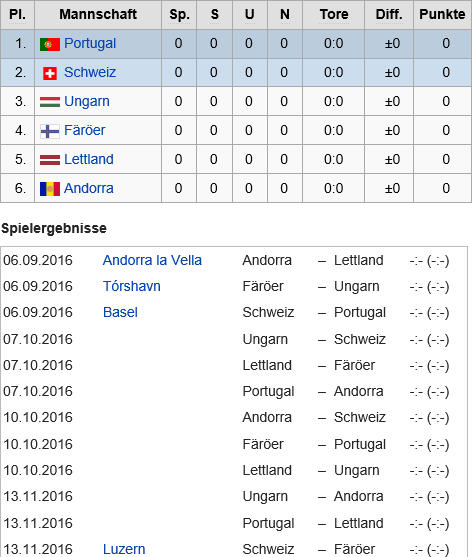The height and width of the screenshot is (557, 473).
Task: Open the Andorra team link
Action: pos(89,188)
